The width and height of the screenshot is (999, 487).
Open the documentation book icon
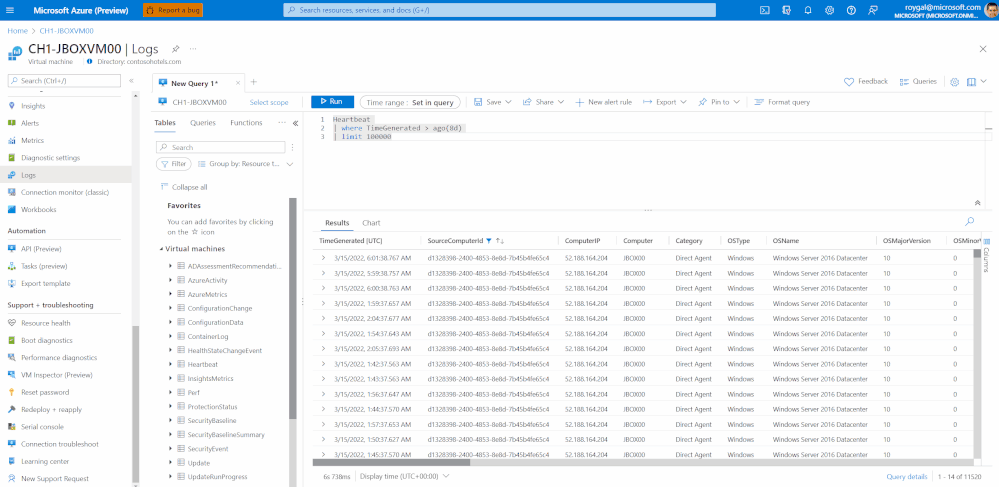click(x=971, y=82)
